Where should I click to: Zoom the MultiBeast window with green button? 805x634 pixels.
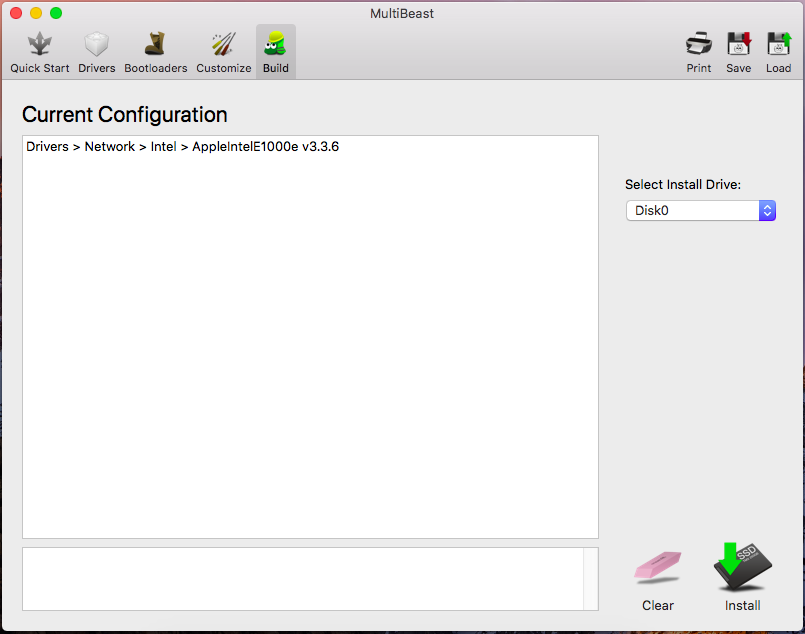click(56, 13)
